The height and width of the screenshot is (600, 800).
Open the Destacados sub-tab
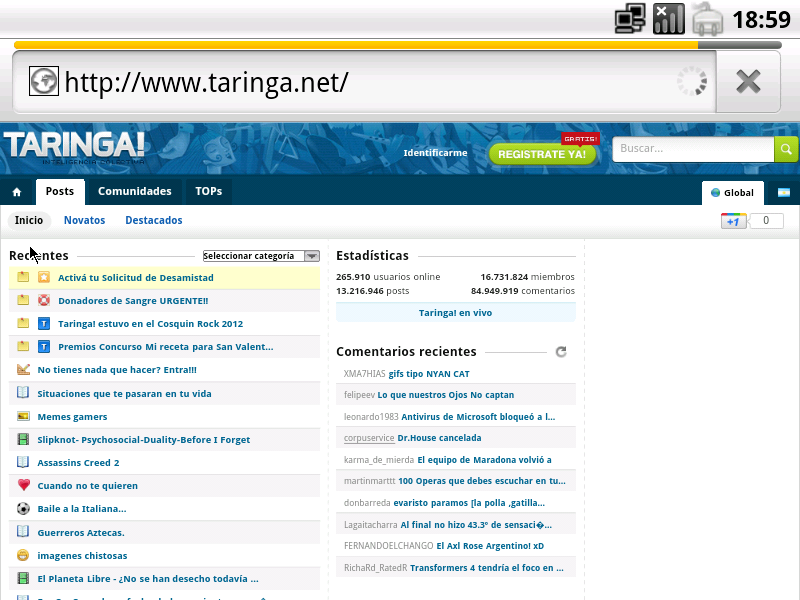point(154,220)
